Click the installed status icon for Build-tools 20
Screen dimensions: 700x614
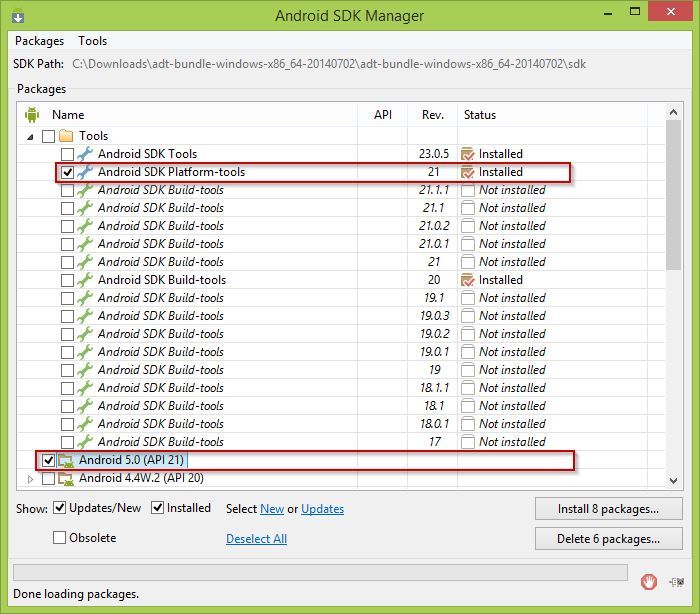(467, 280)
